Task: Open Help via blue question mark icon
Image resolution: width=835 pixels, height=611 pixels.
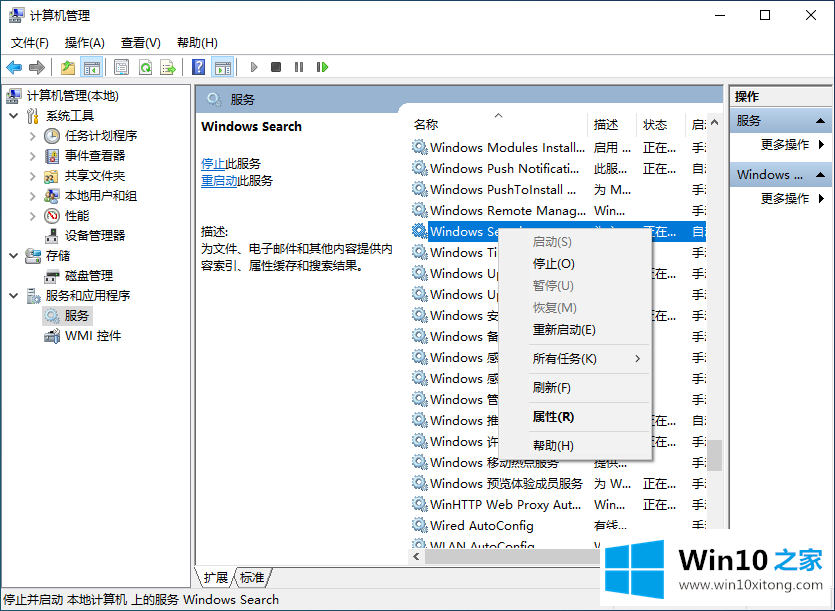Action: [199, 67]
